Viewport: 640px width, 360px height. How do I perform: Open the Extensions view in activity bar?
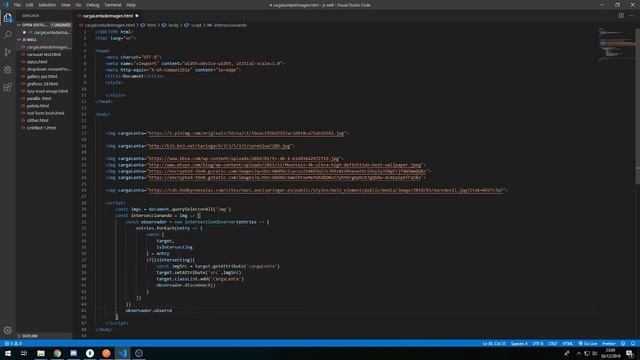click(7, 87)
